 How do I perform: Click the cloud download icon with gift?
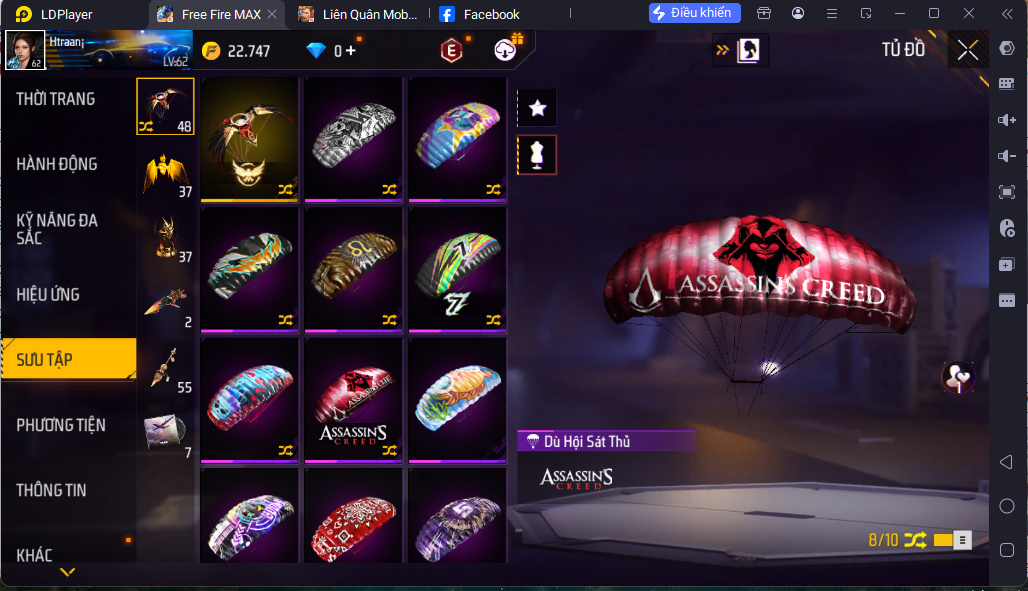505,51
